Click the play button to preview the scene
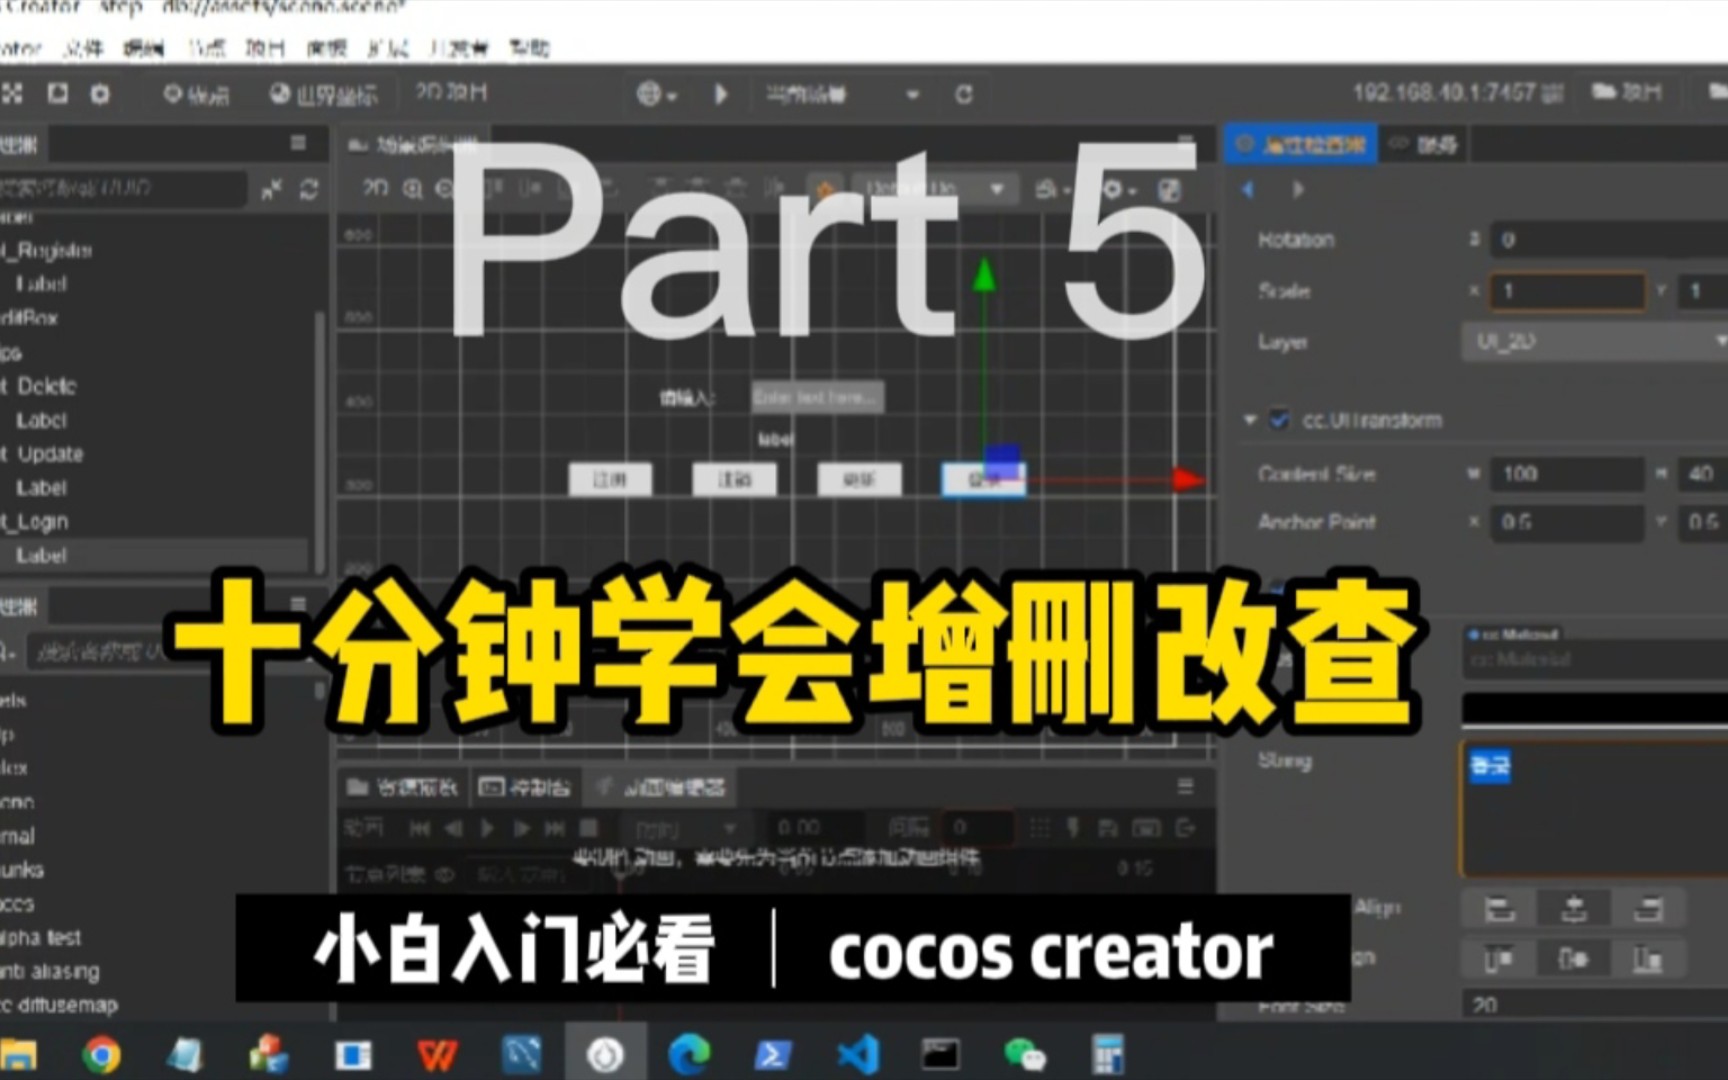 pos(722,93)
